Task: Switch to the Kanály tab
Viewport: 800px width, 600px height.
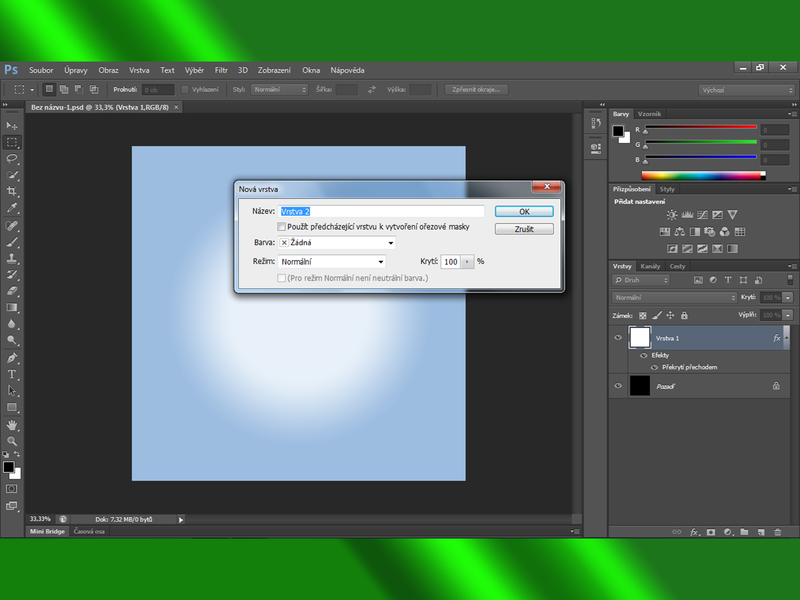Action: point(650,266)
